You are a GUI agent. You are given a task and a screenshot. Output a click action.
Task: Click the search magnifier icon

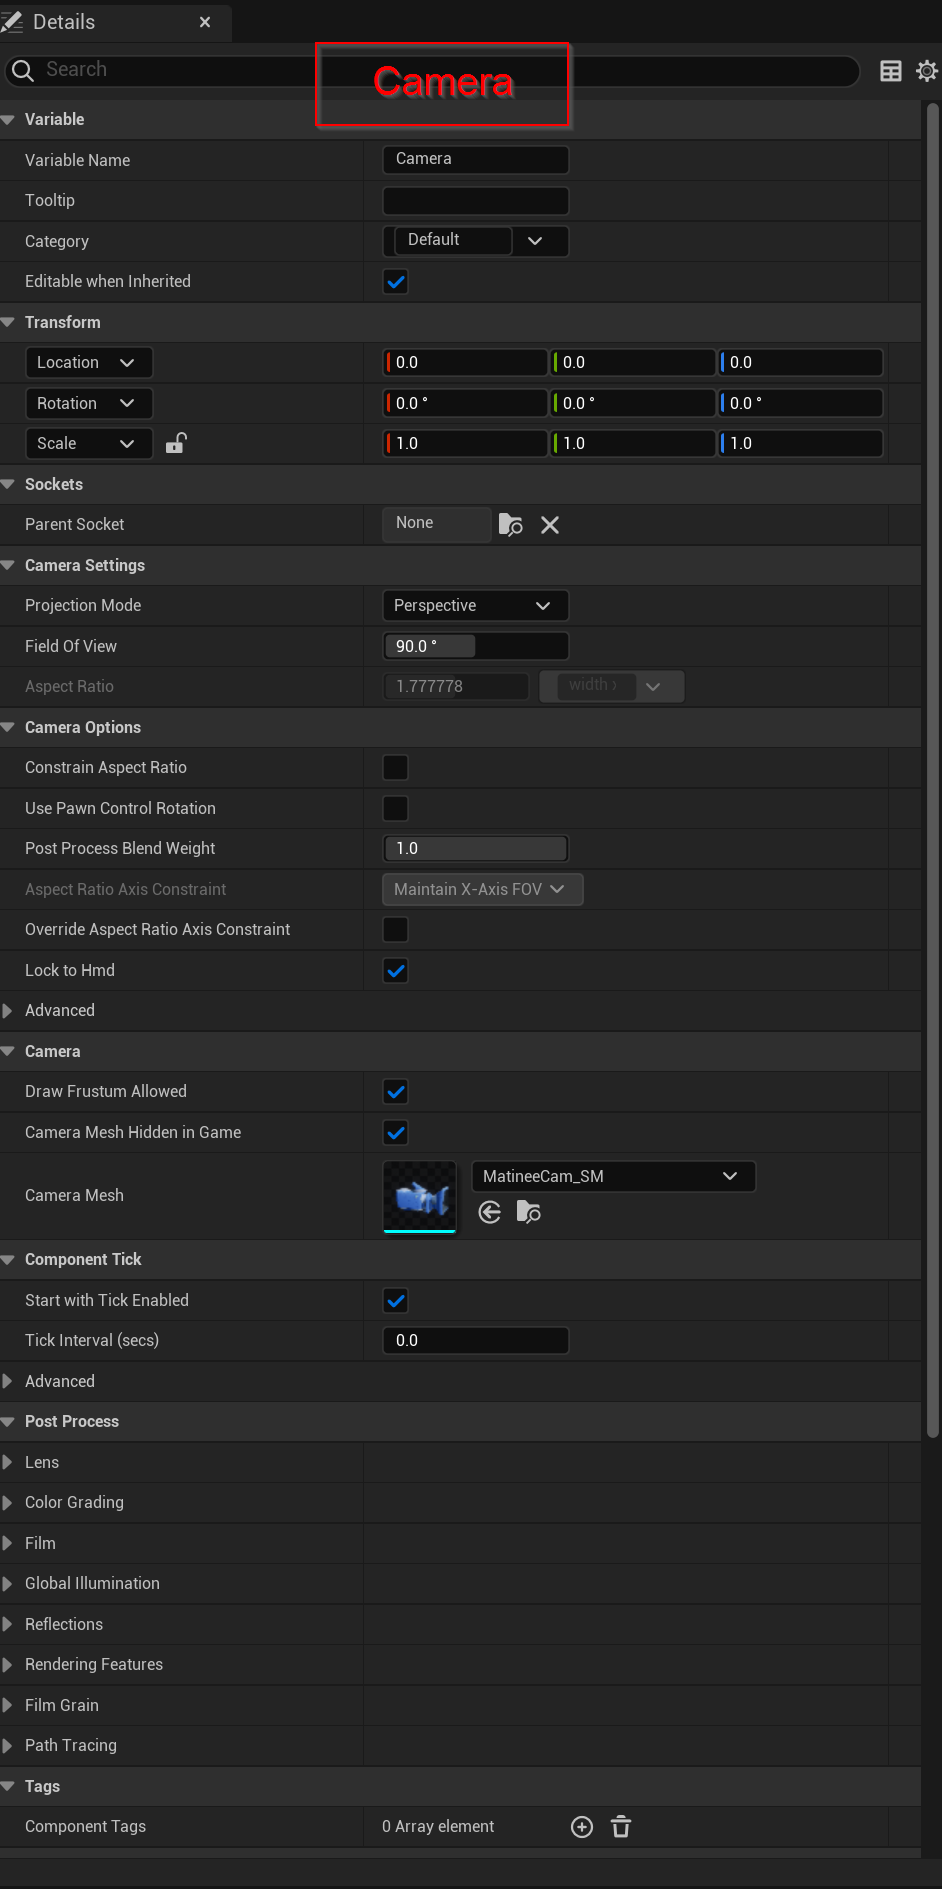[x=23, y=70]
